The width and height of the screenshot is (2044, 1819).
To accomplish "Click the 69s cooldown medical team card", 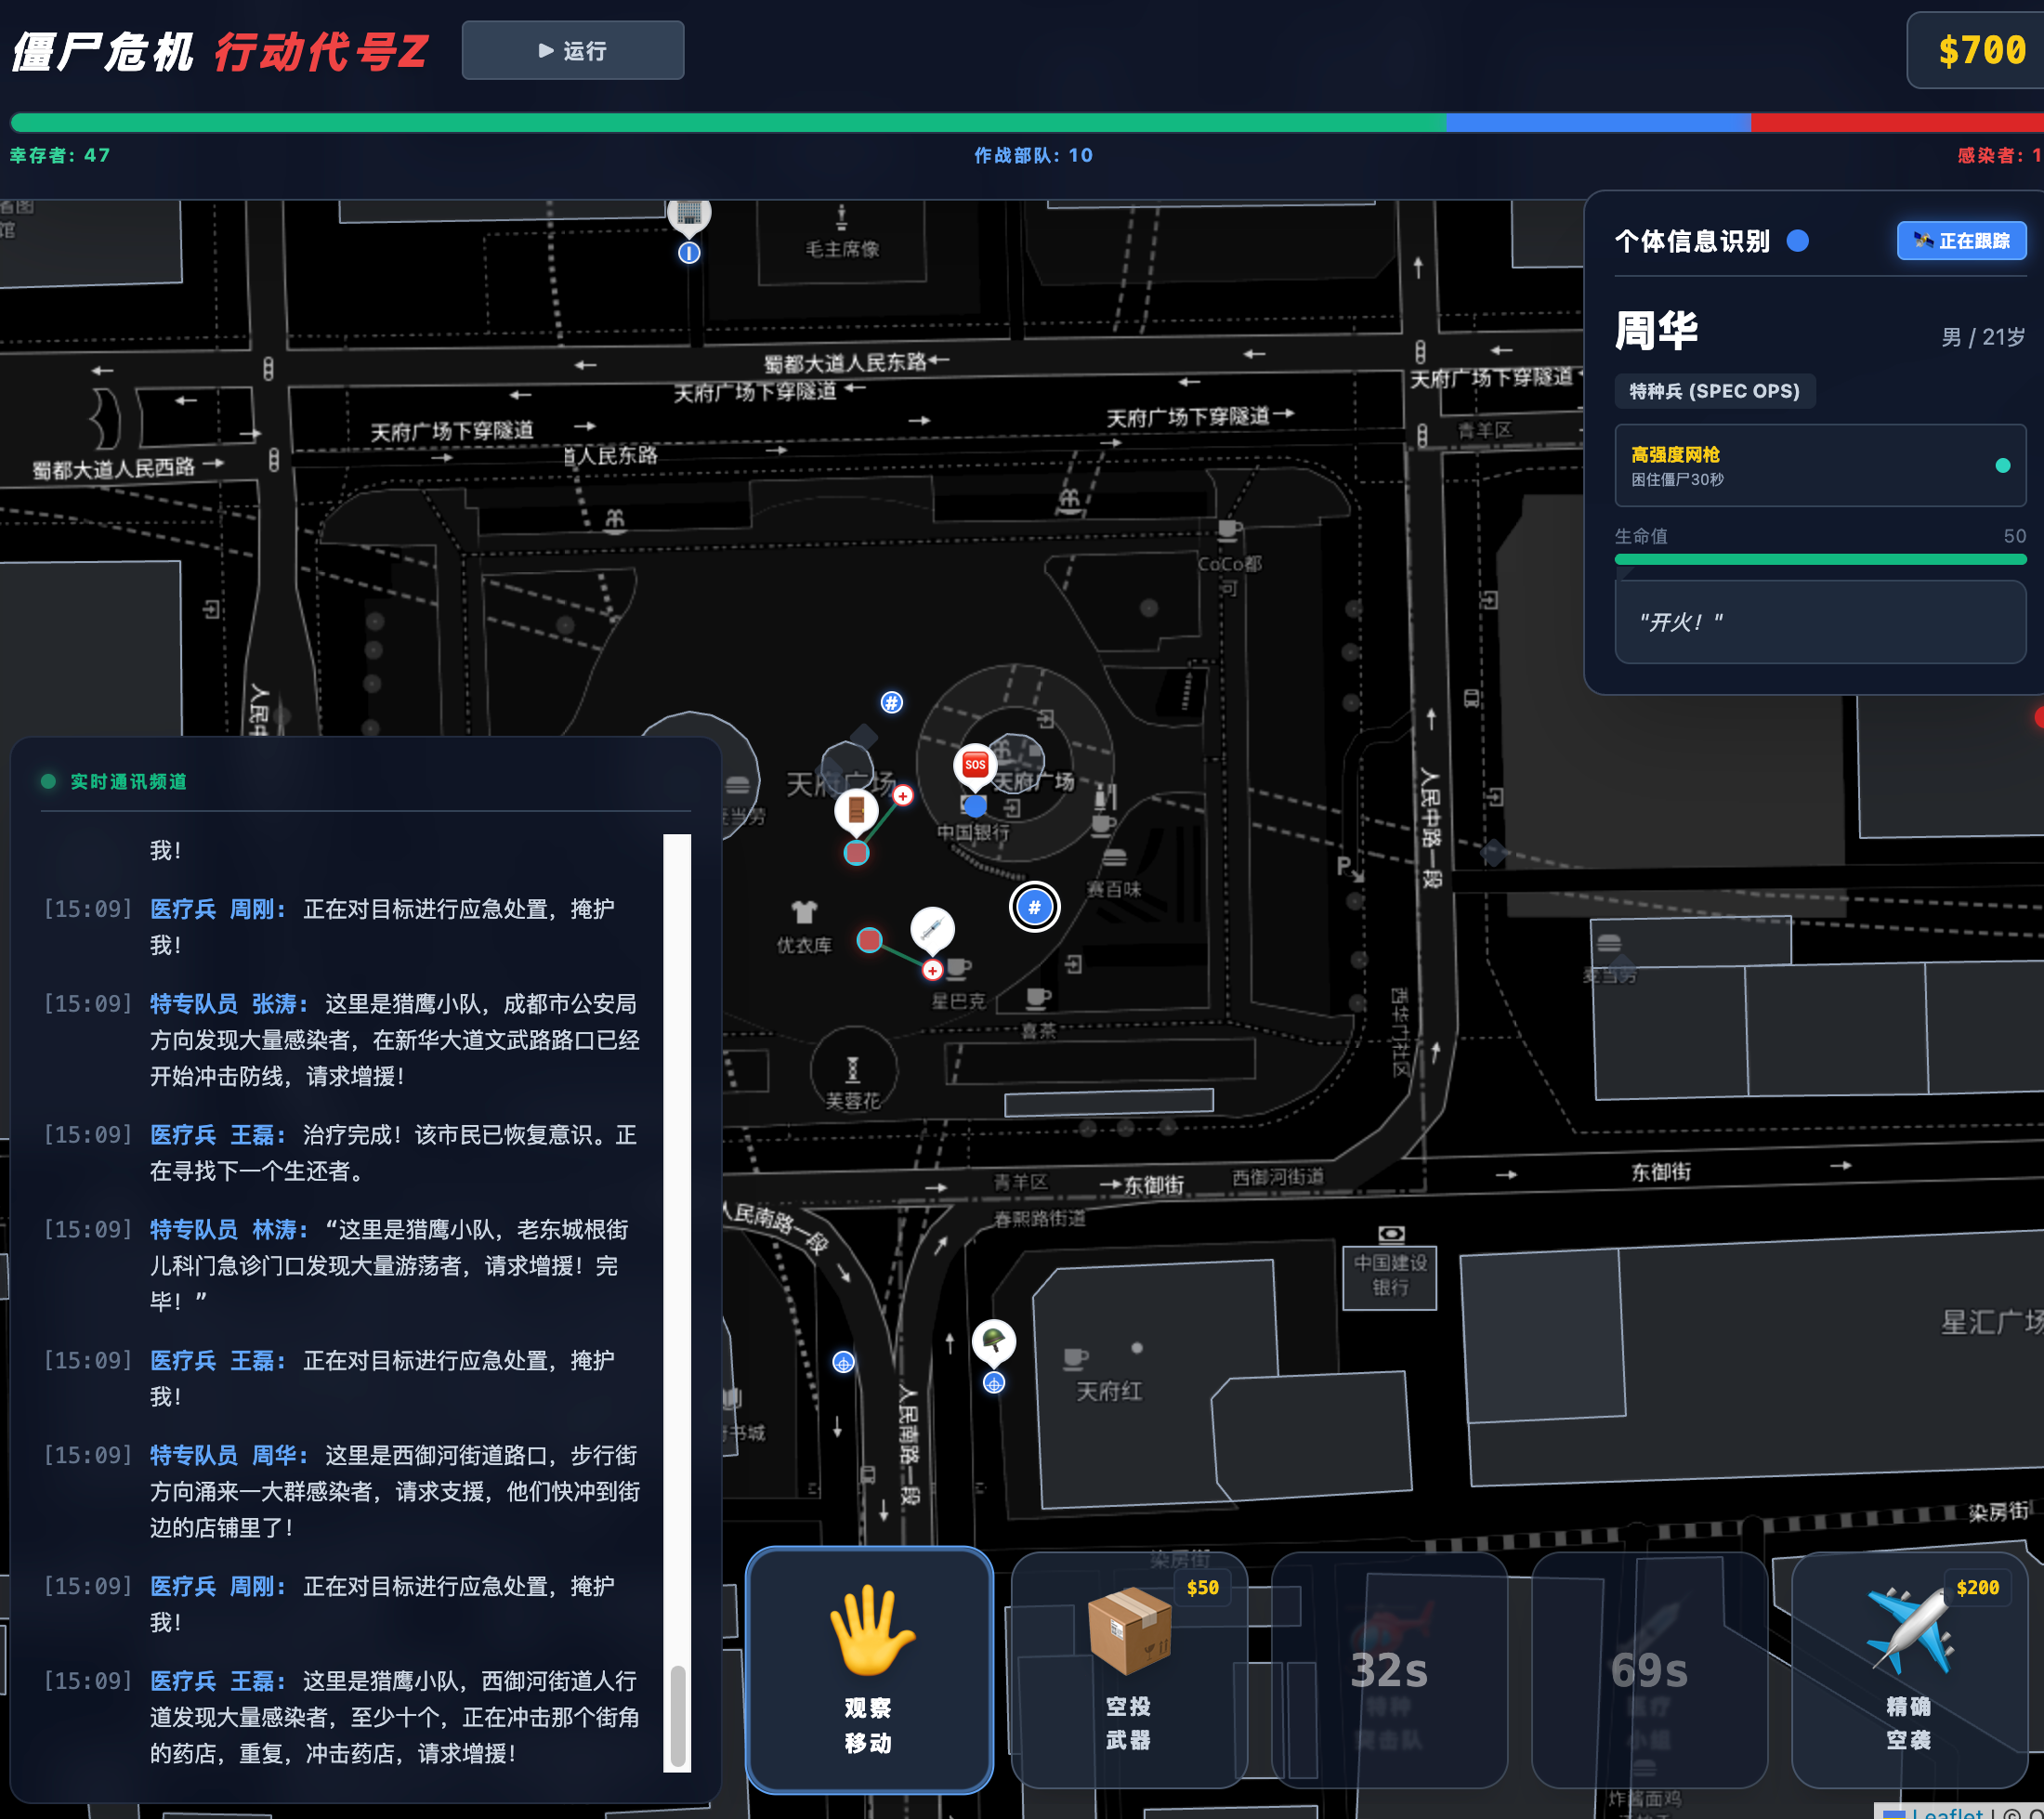I will 1649,1669.
